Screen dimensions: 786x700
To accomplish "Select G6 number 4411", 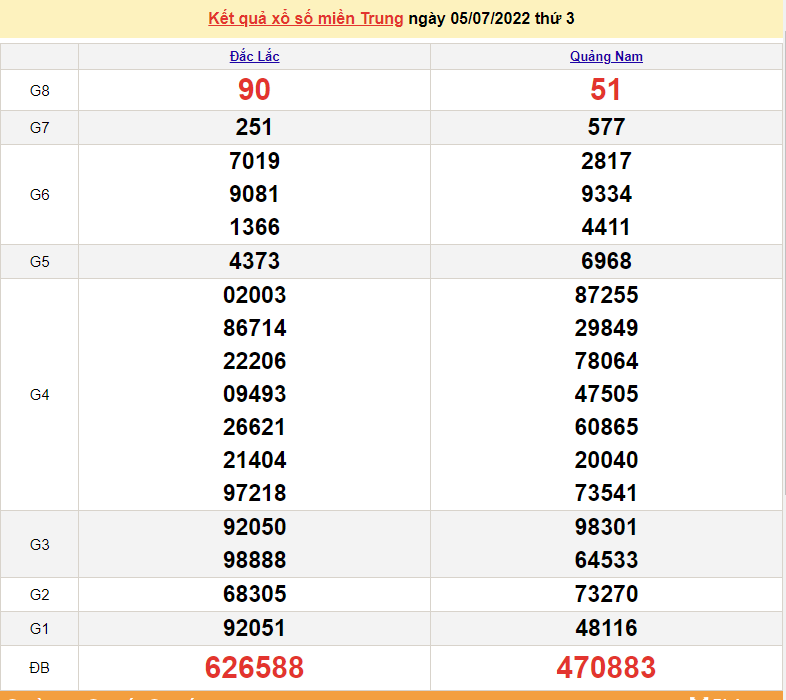I will (606, 227).
